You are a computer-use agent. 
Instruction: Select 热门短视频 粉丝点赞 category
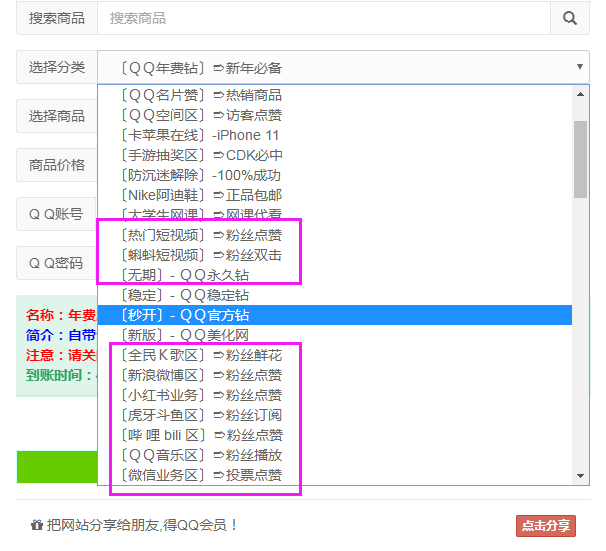click(x=200, y=235)
